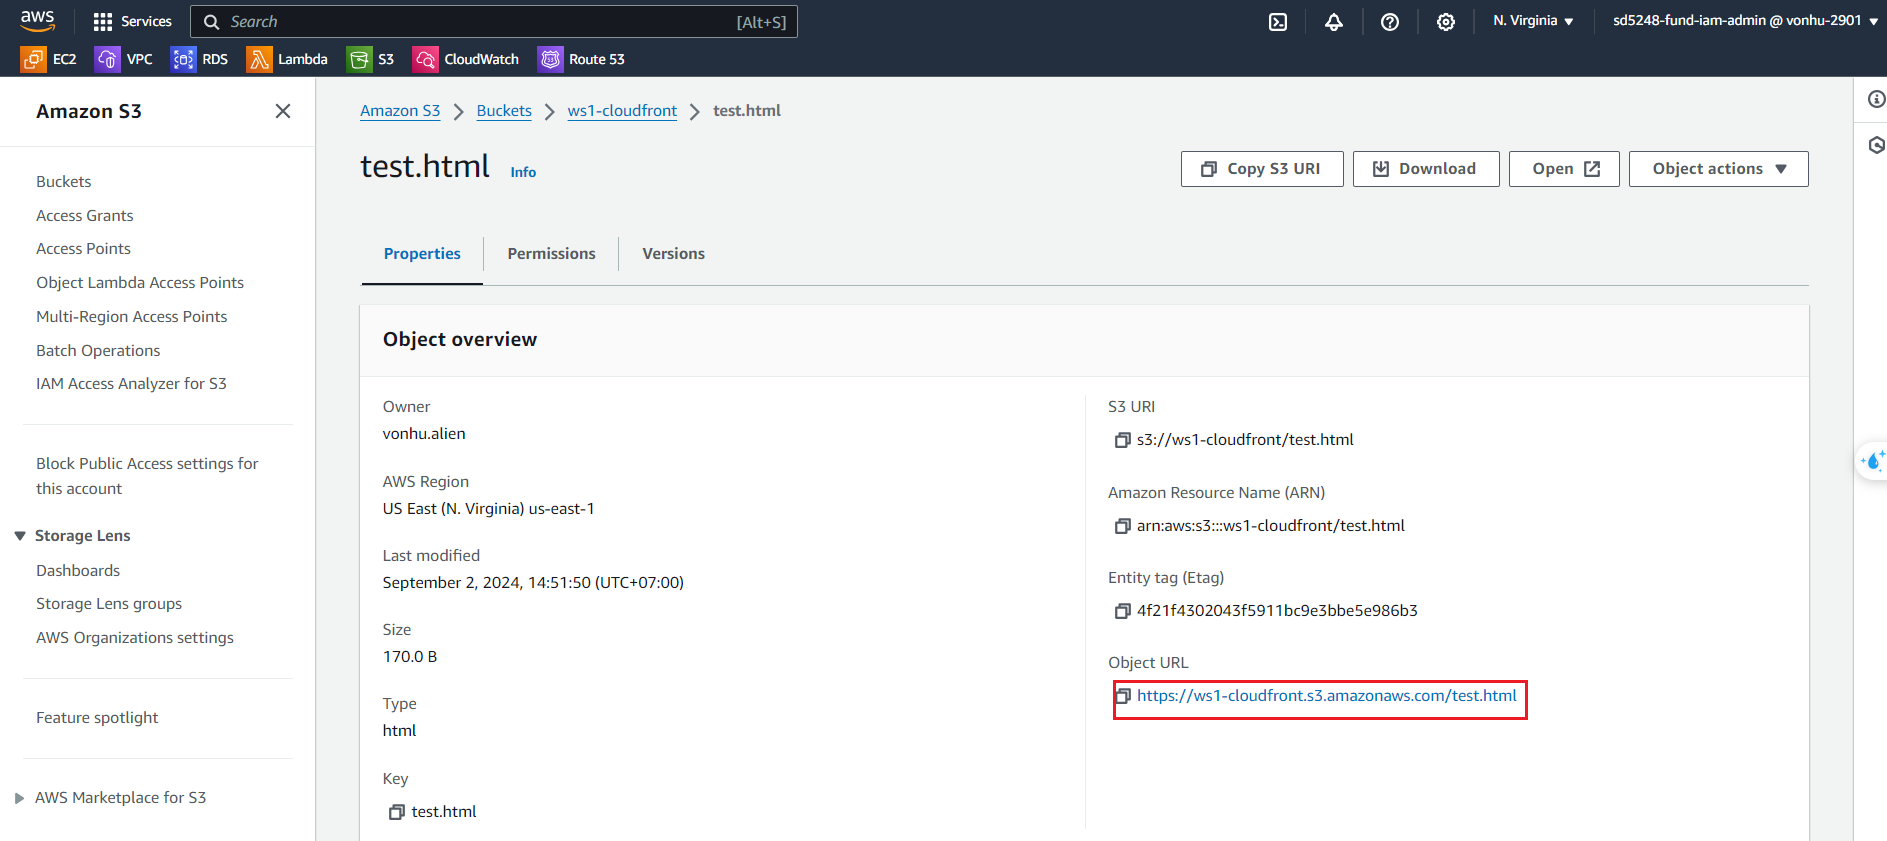
Task: Open the Services grid menu
Action: tap(132, 22)
